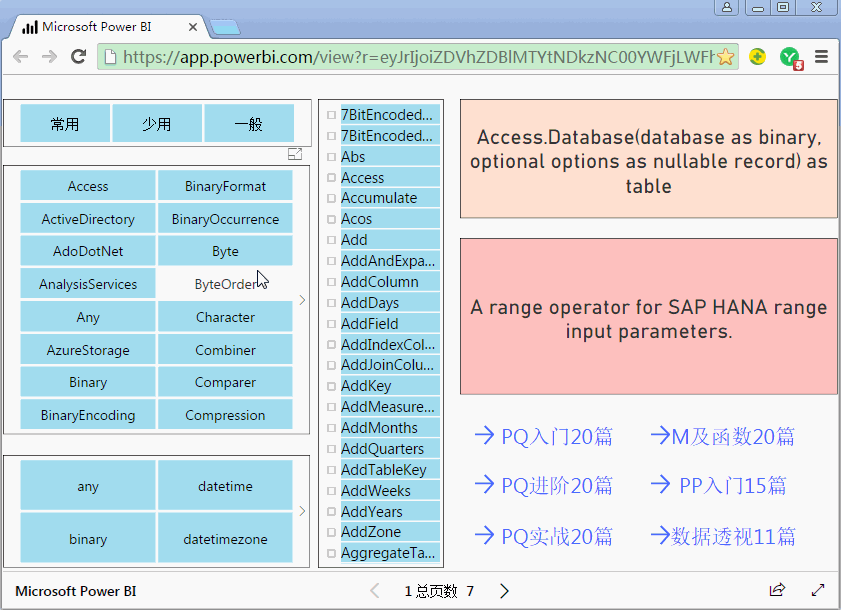The height and width of the screenshot is (610, 841).
Task: Click the user profile icon in title bar
Action: (x=727, y=7)
